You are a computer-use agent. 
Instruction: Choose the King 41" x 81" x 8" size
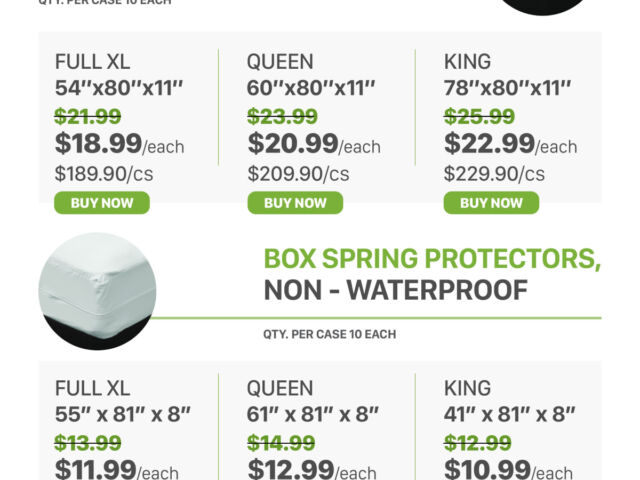click(x=510, y=413)
